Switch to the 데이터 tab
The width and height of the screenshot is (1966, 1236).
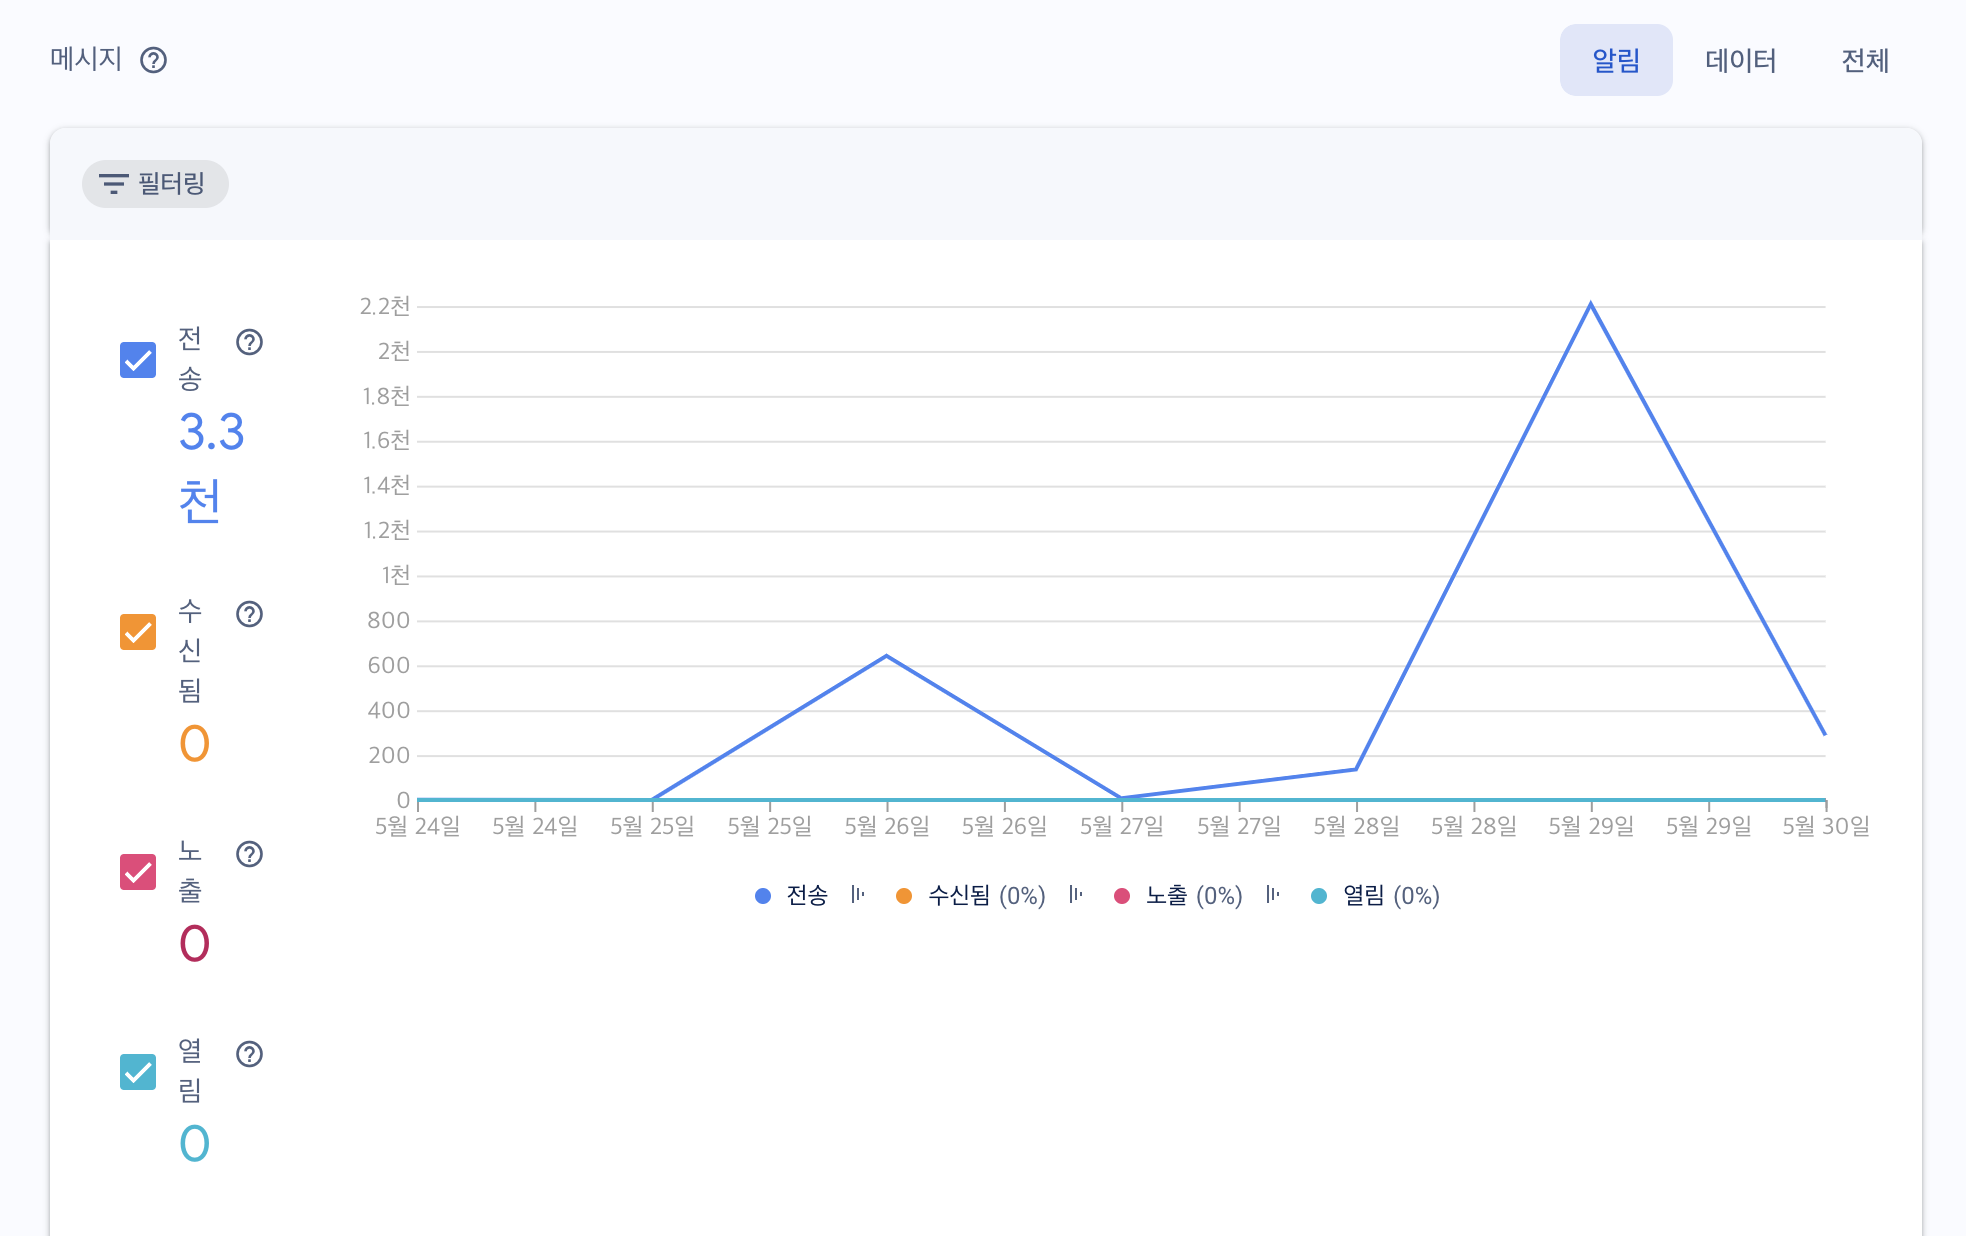1740,61
